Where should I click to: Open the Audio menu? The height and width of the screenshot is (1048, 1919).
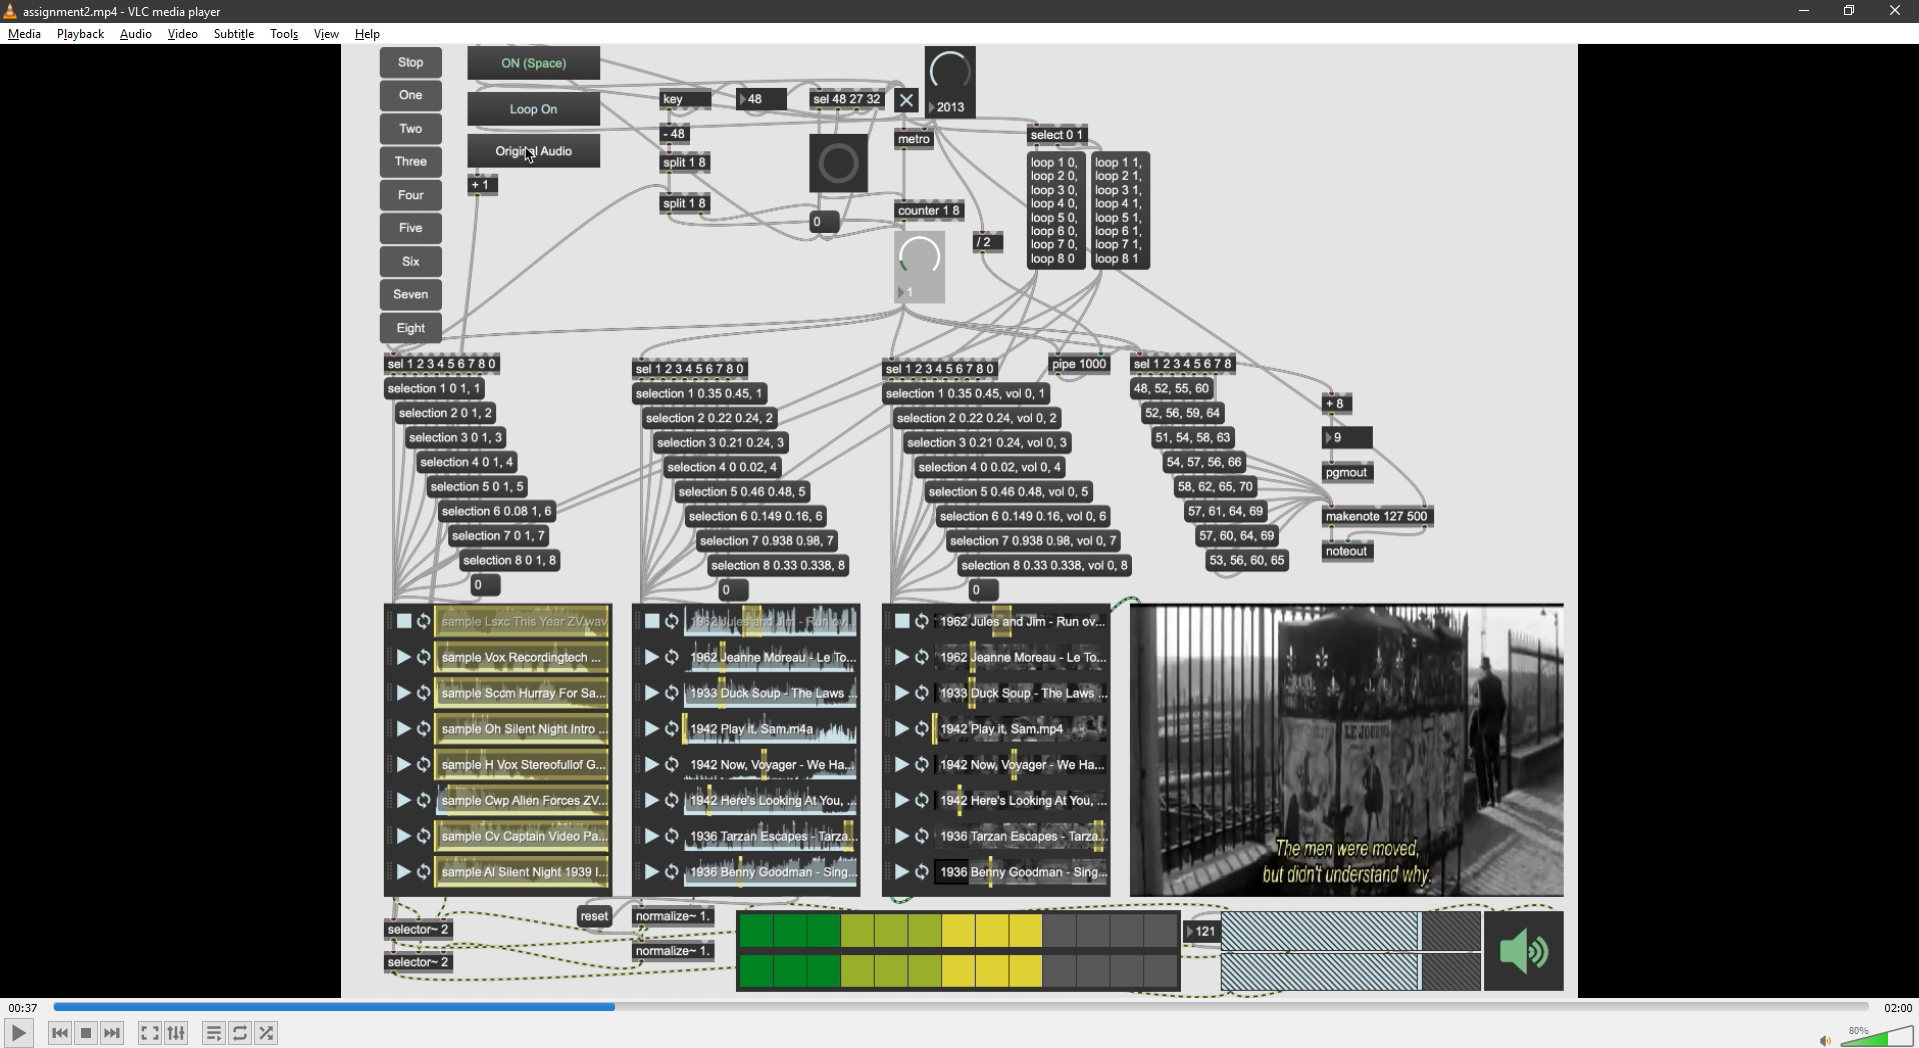click(135, 34)
